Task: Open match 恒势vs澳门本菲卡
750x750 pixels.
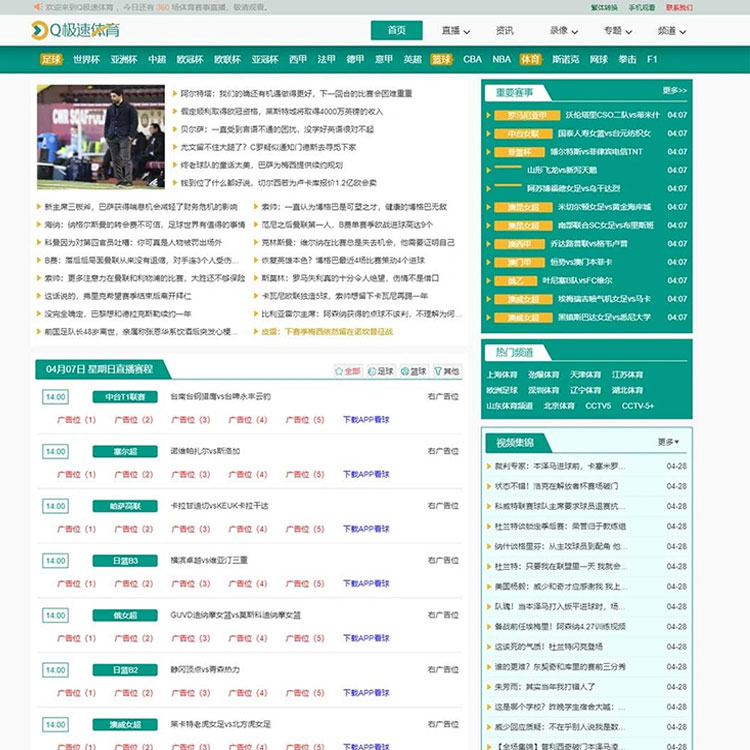Action: coord(581,262)
